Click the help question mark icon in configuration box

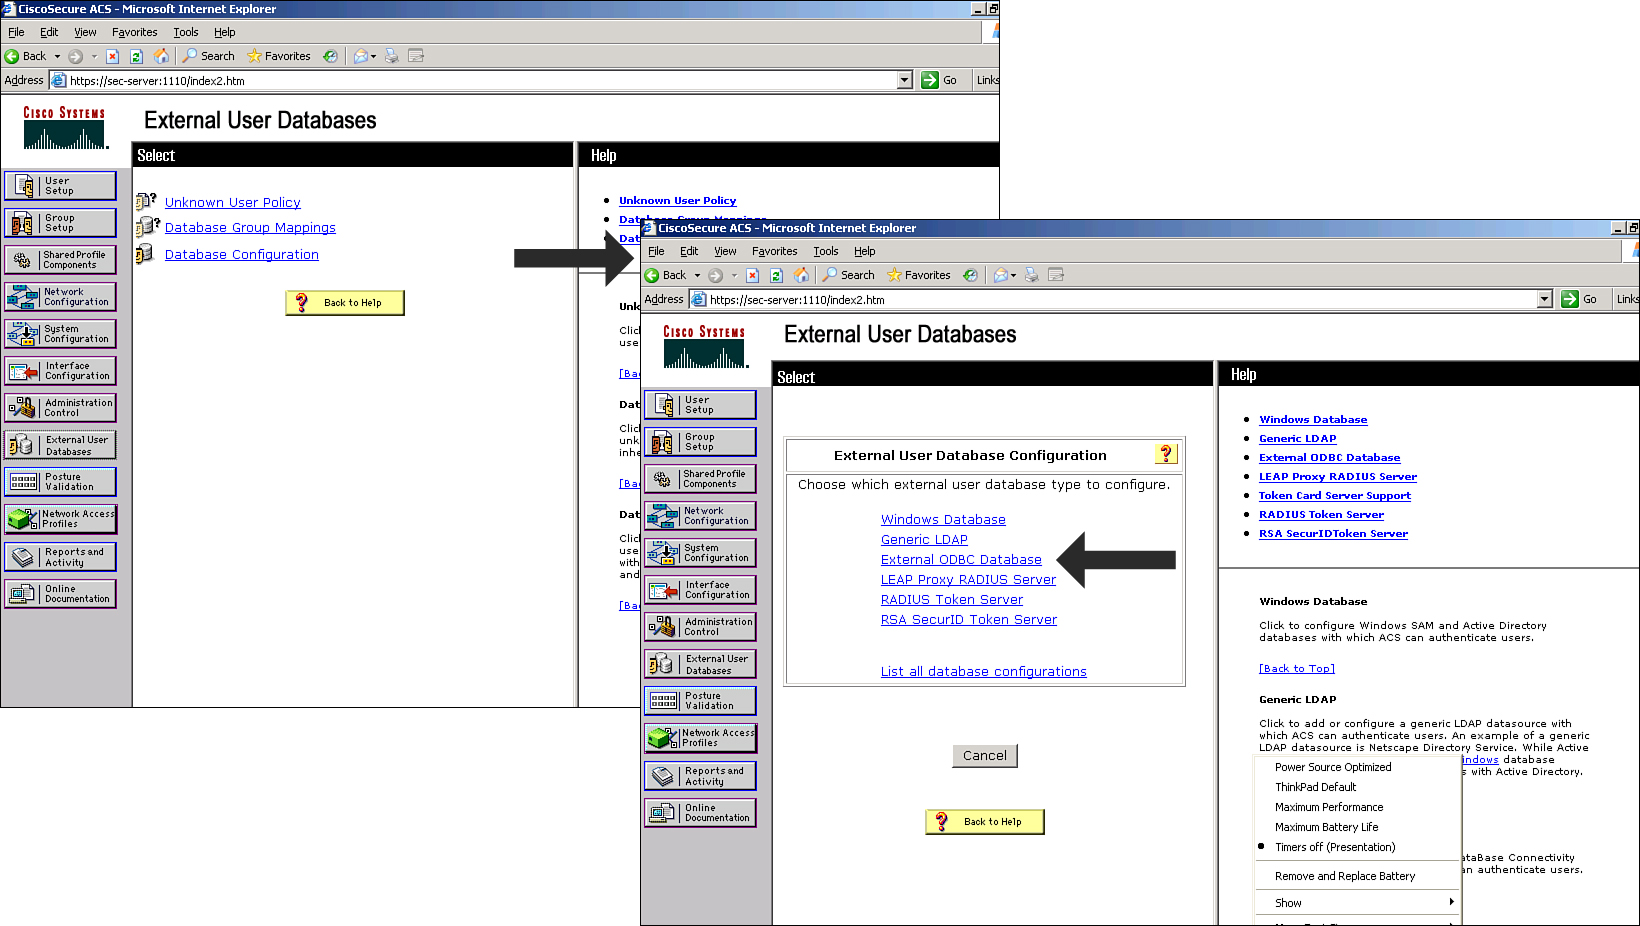pyautogui.click(x=1166, y=454)
